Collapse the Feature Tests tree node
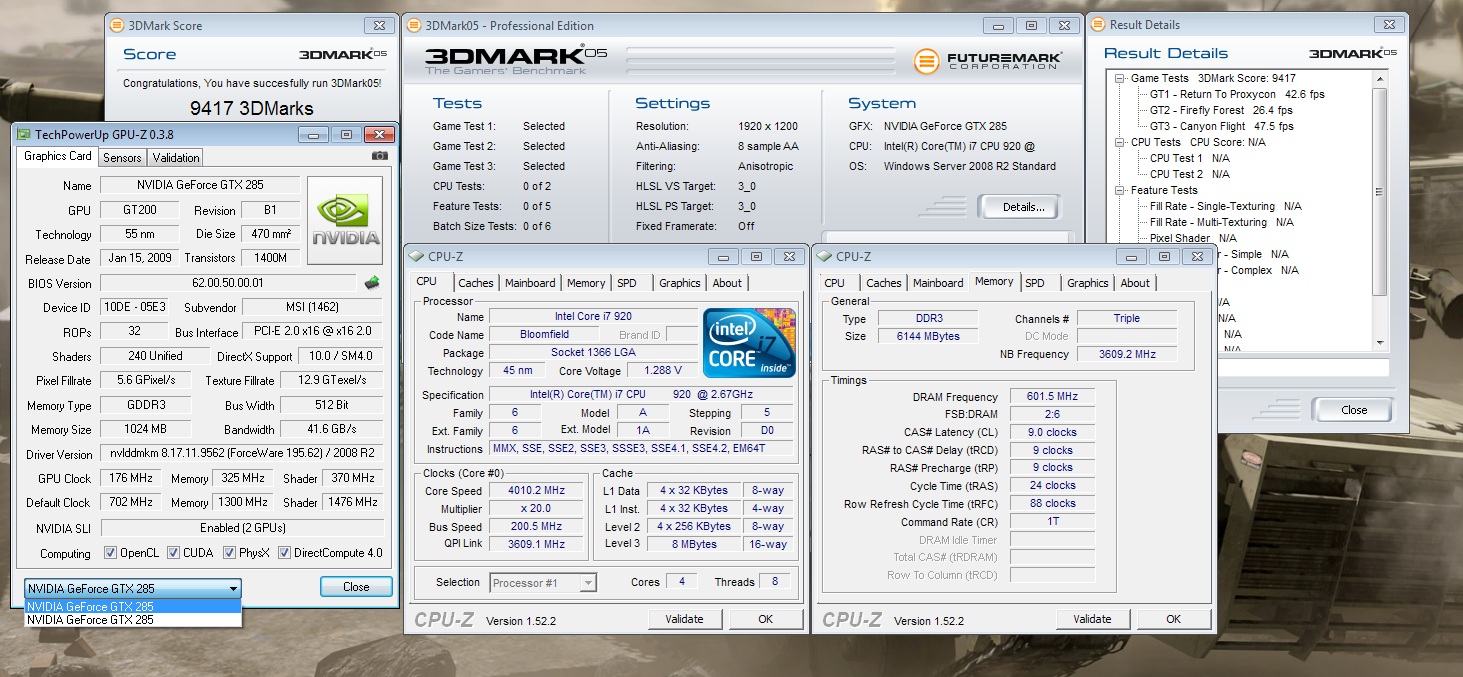The image size is (1463, 677). (1120, 190)
